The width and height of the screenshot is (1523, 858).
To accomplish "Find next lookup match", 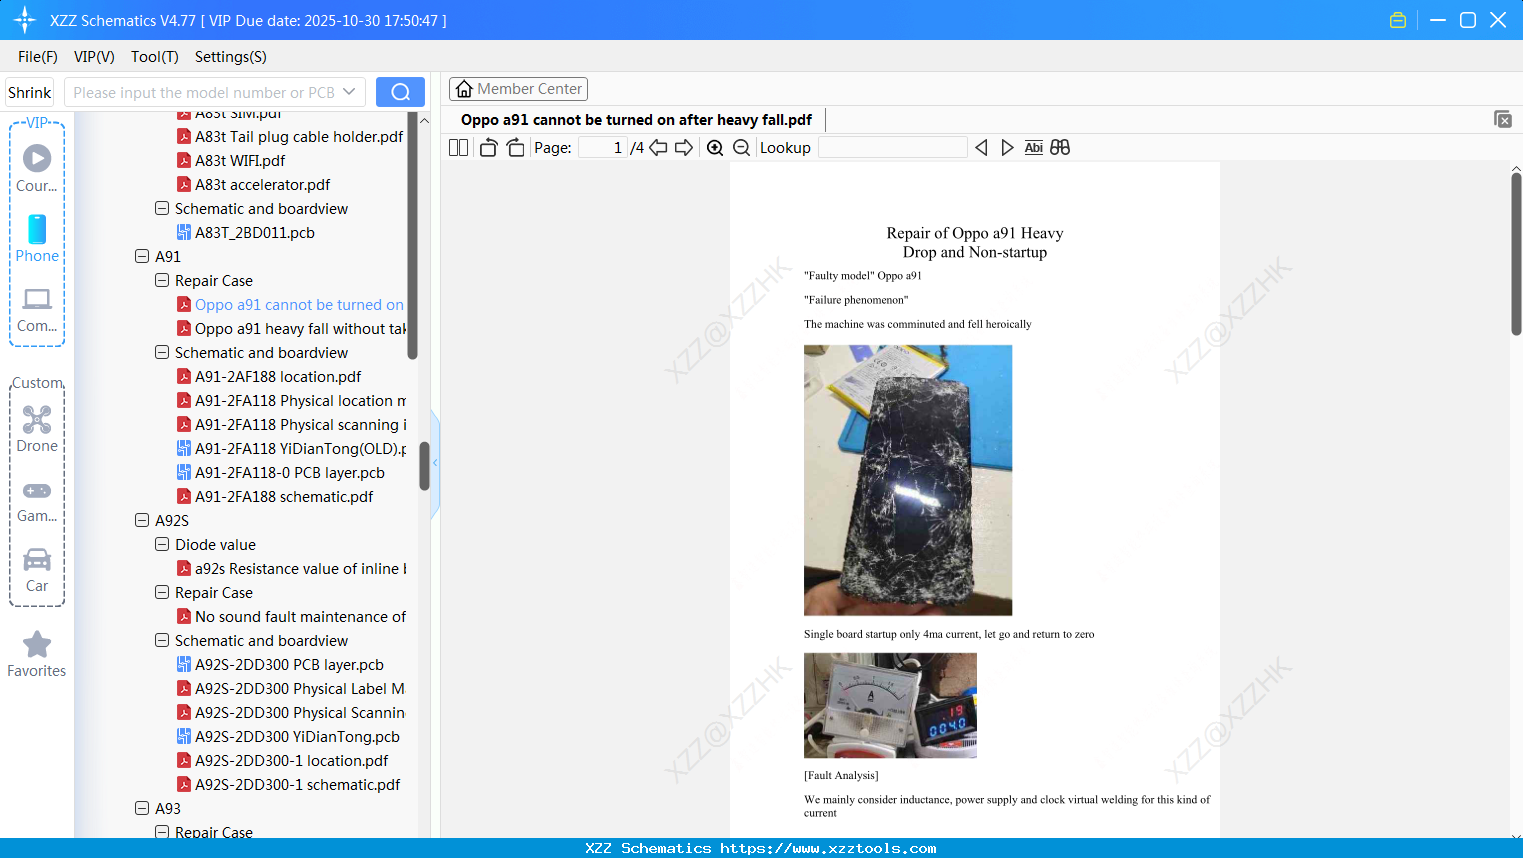I will [x=1007, y=148].
